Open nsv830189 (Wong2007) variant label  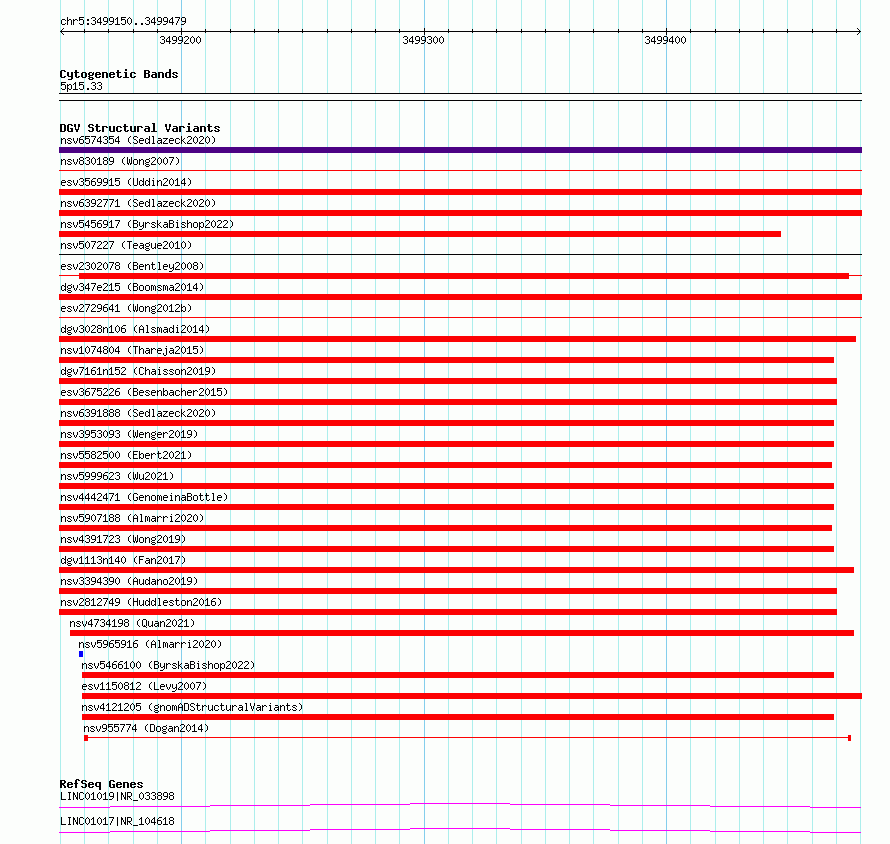[120, 161]
